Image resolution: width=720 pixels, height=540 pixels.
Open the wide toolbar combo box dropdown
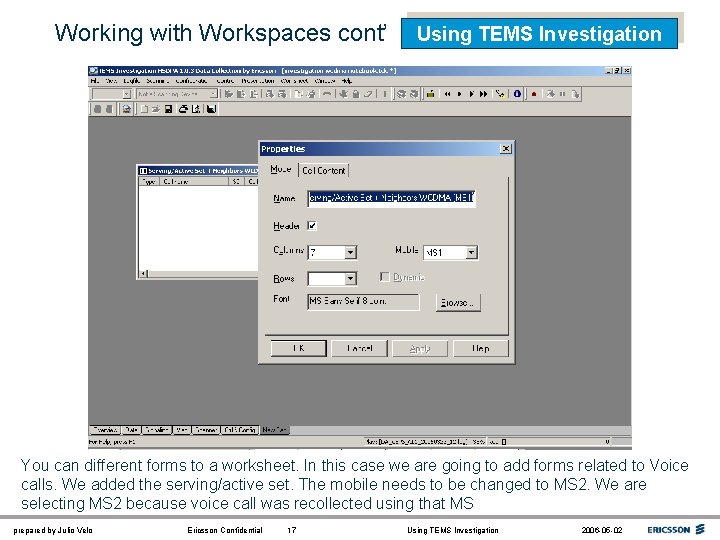[214, 94]
